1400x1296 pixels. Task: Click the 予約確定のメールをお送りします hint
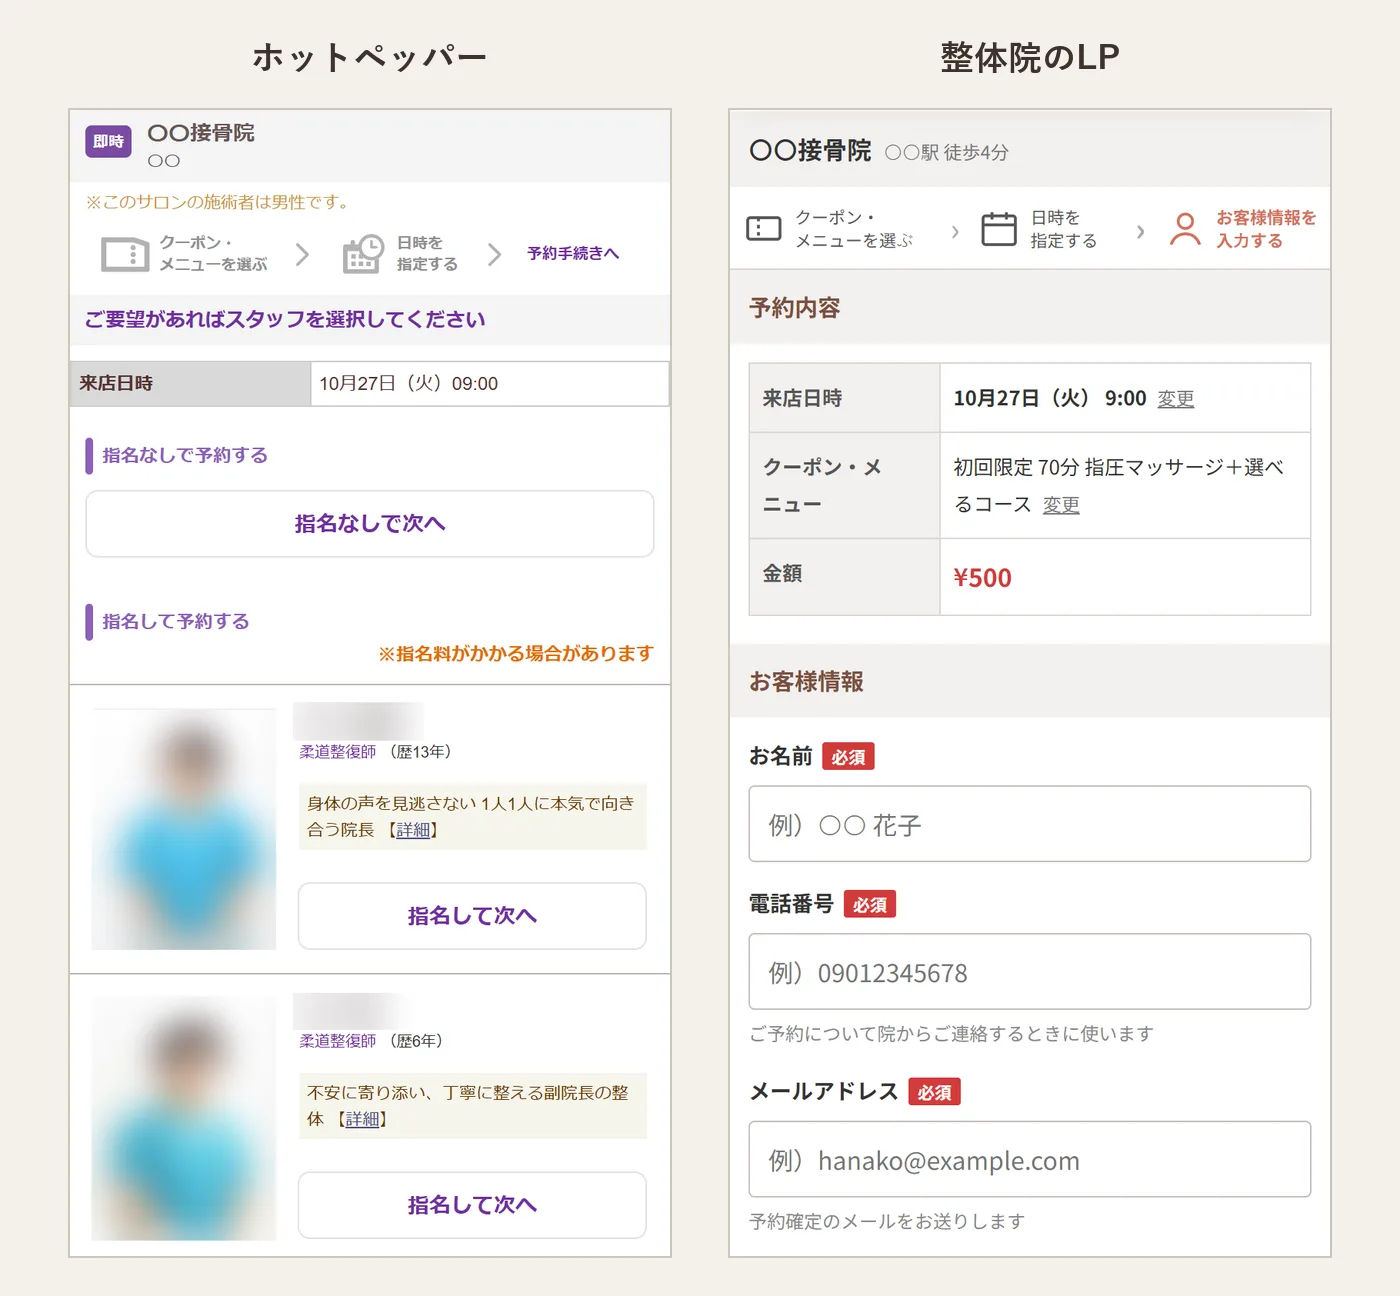[887, 1221]
